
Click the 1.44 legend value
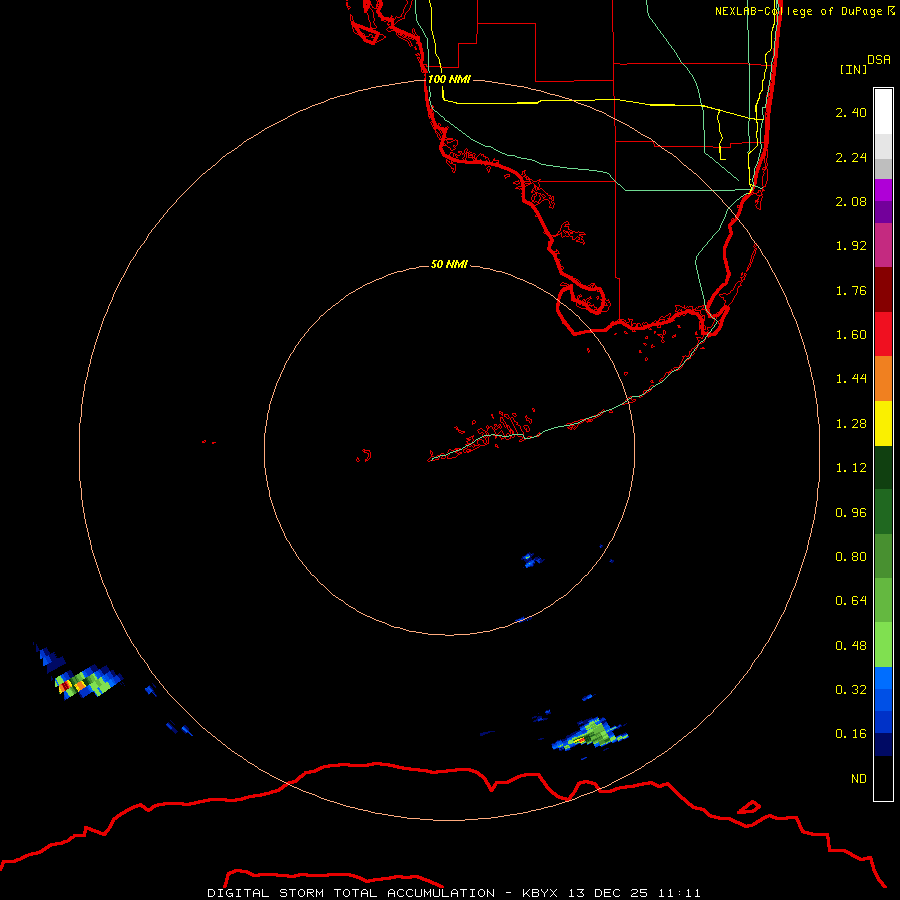click(851, 379)
